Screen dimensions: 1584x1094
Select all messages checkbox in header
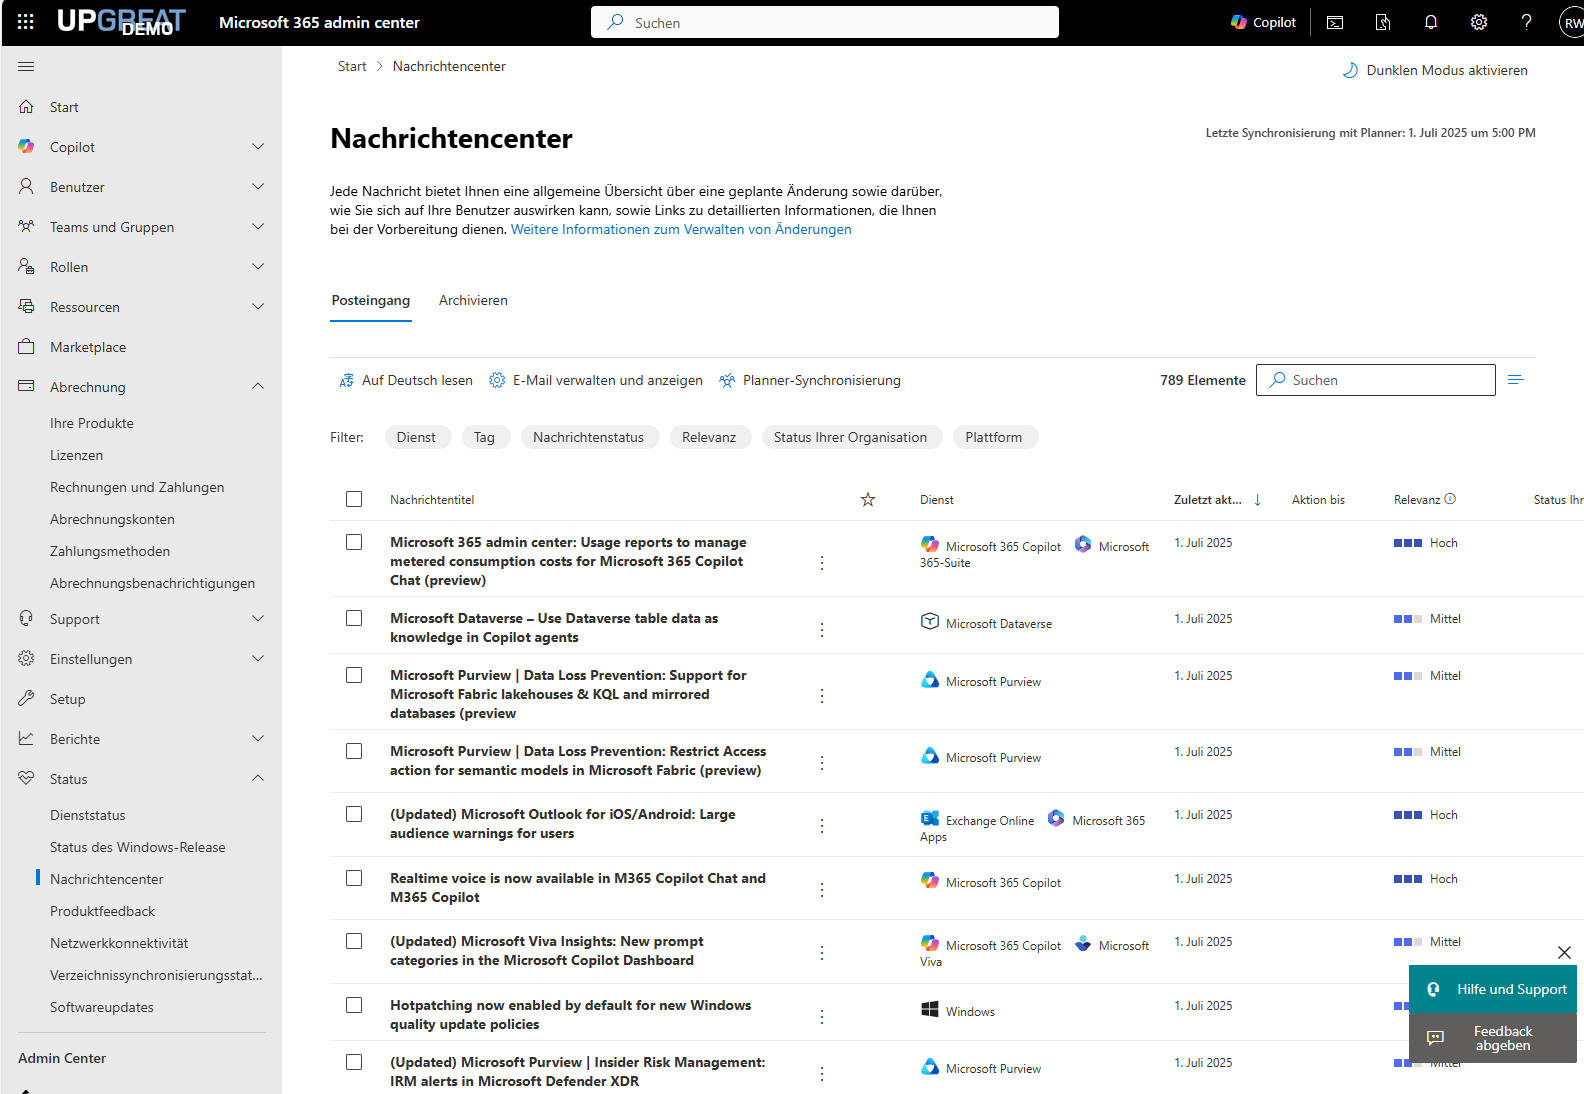tap(354, 499)
